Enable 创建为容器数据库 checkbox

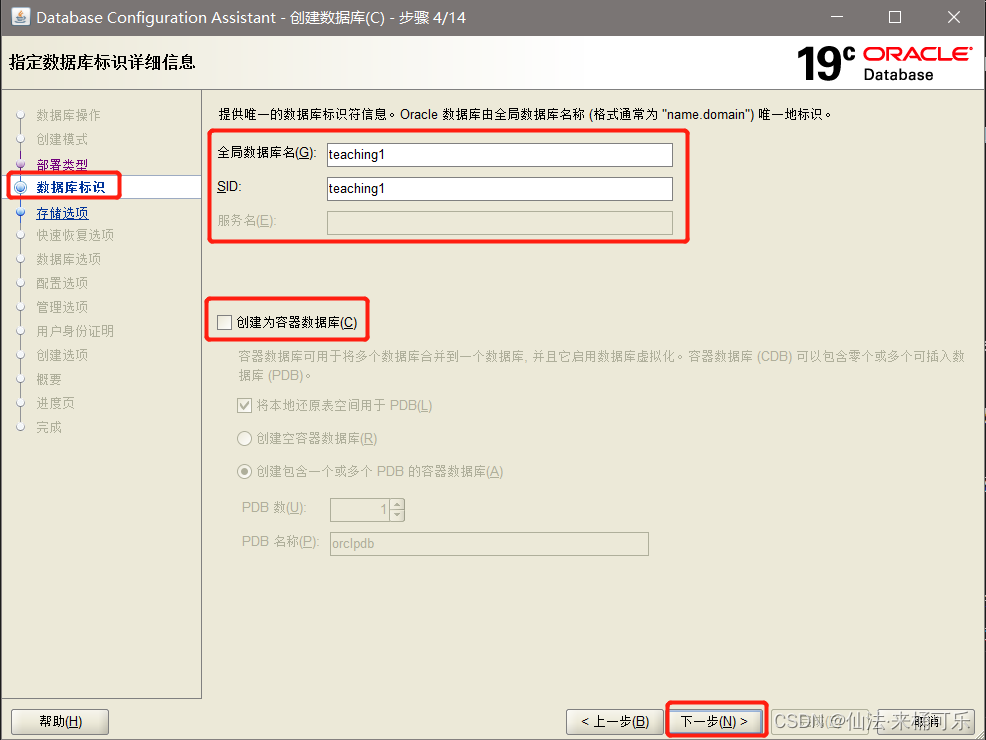[224, 323]
